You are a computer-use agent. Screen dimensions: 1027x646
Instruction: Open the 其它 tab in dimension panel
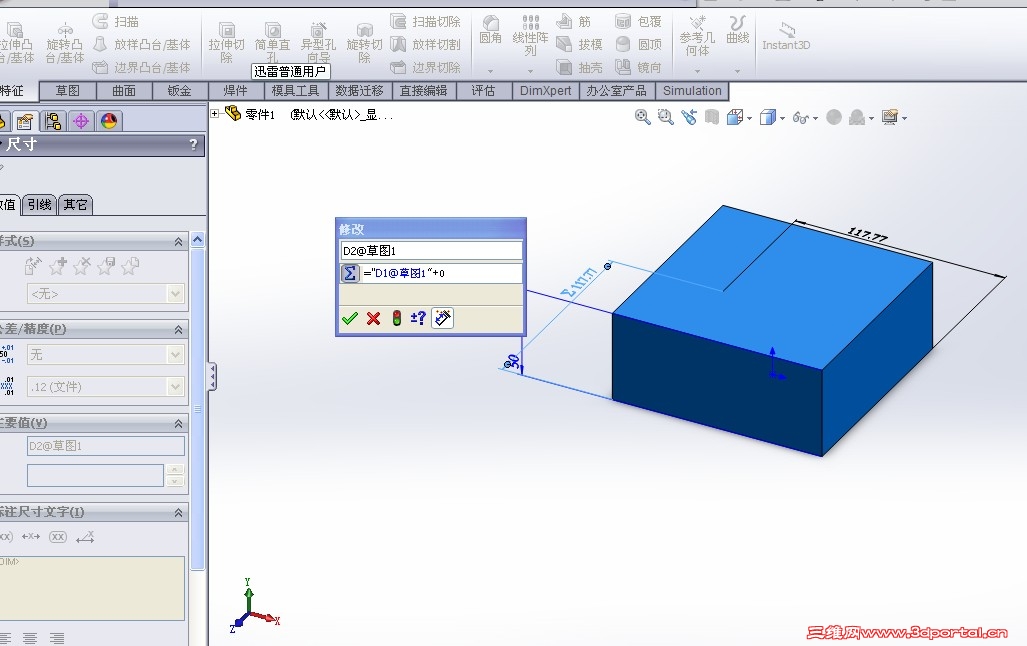(75, 205)
